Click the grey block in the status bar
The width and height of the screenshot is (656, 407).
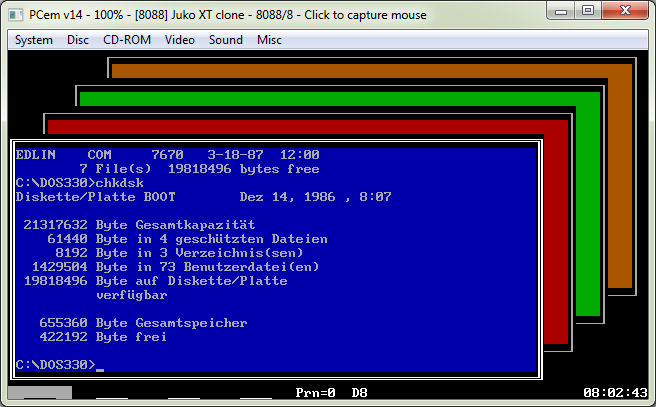pyautogui.click(x=40, y=392)
